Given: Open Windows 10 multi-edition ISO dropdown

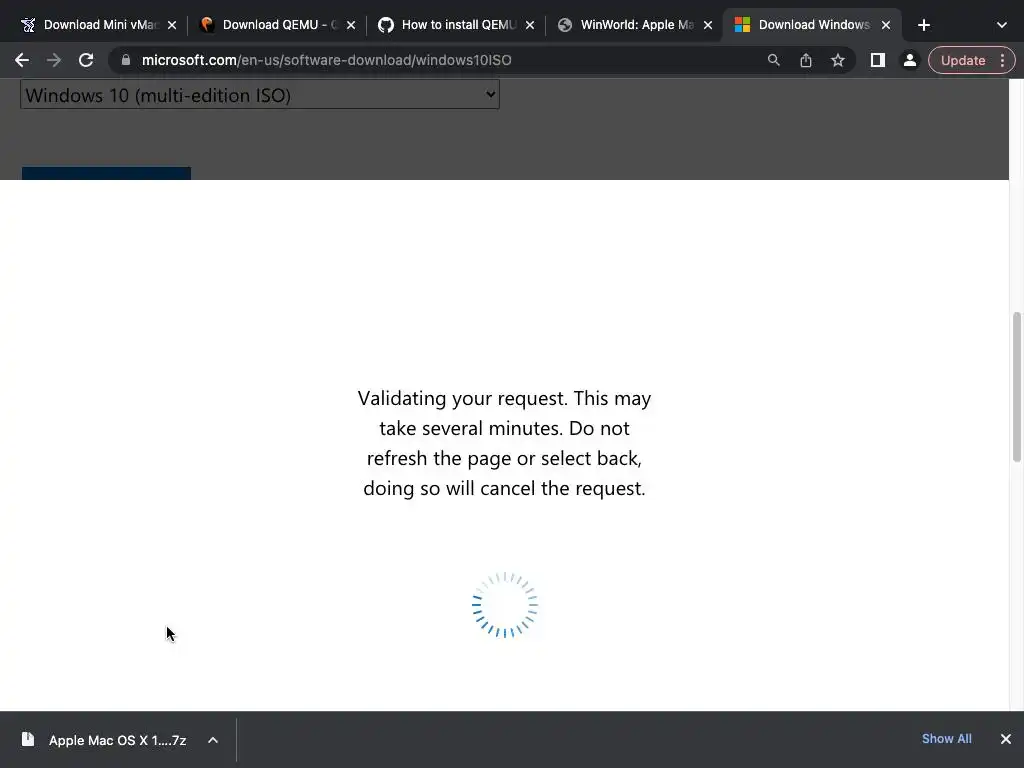Looking at the screenshot, I should [260, 95].
